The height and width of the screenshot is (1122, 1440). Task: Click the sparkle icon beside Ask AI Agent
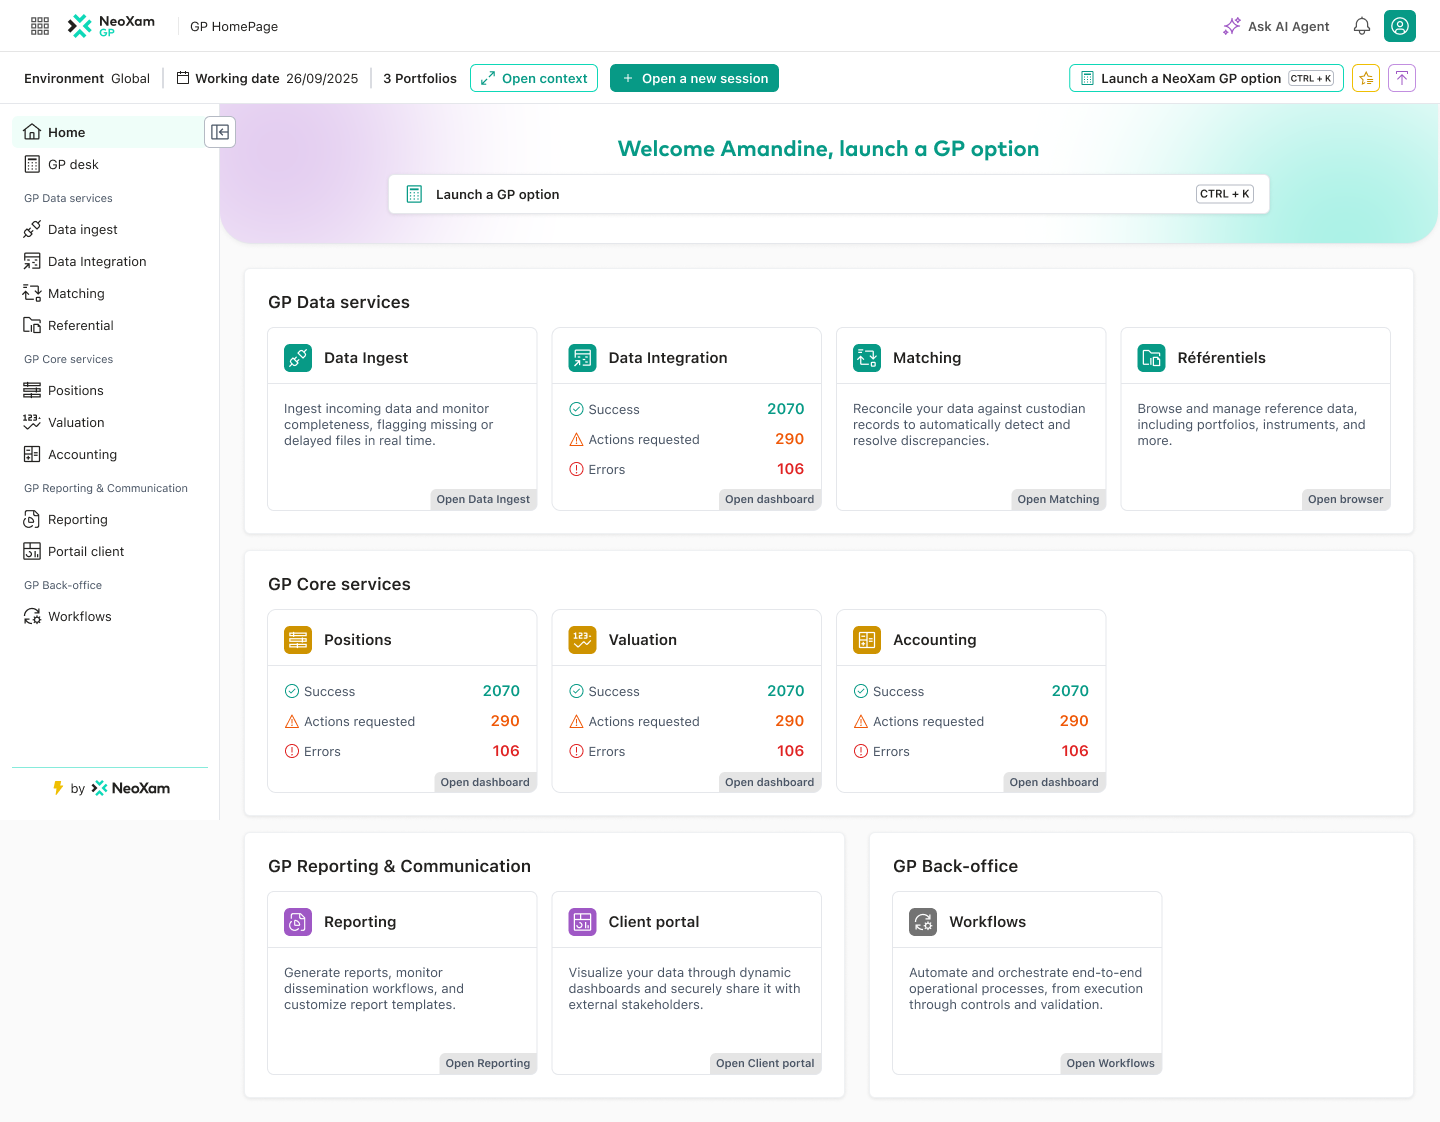pyautogui.click(x=1232, y=26)
